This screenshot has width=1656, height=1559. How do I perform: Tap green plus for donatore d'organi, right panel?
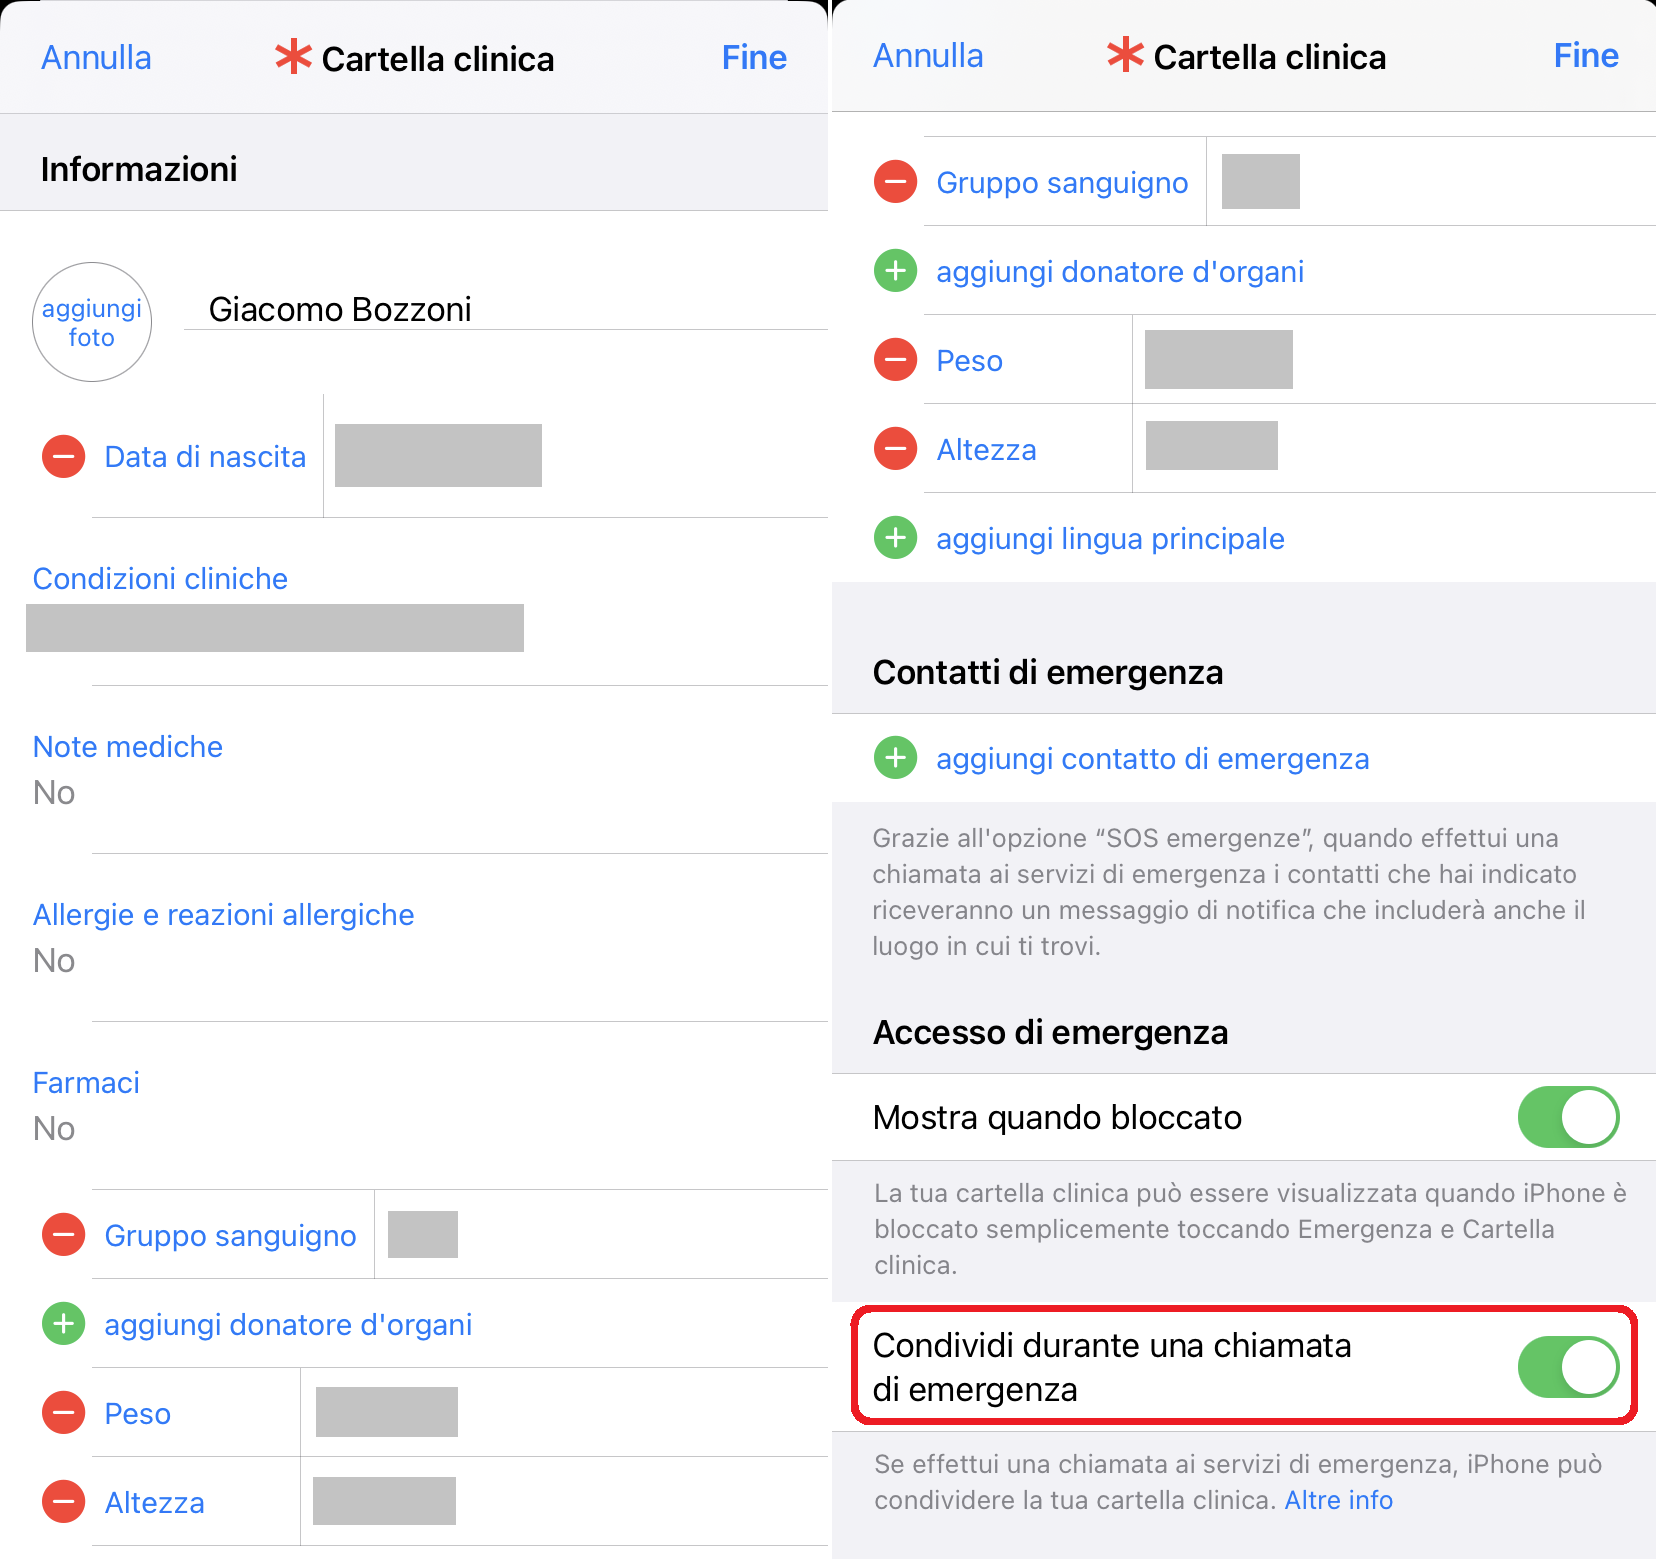click(895, 271)
